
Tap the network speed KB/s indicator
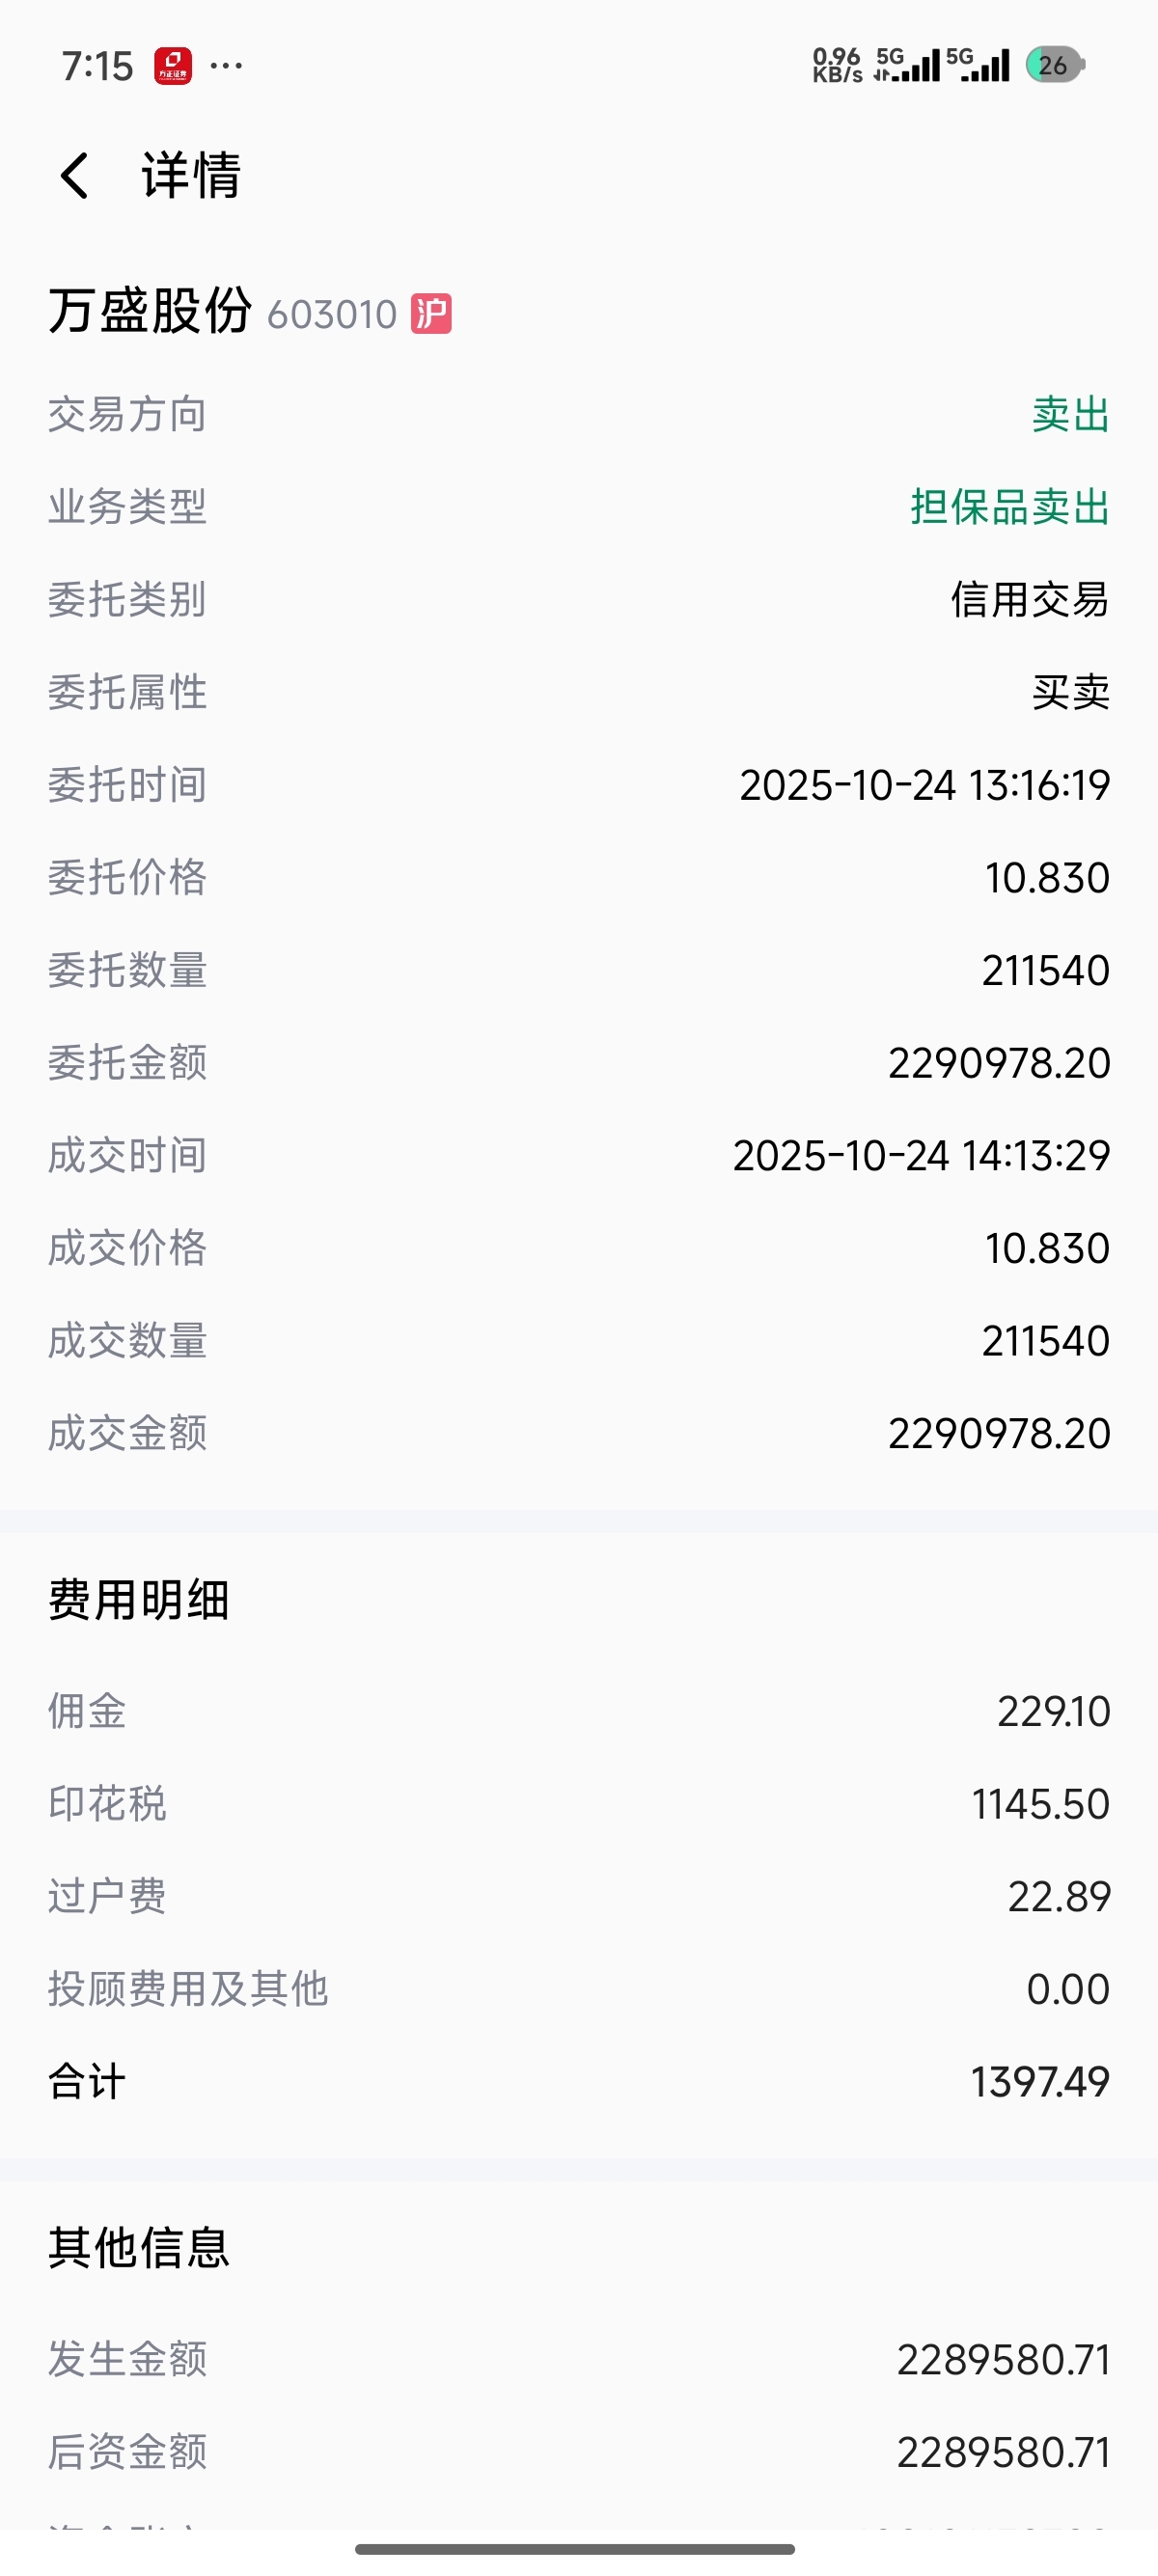[837, 65]
